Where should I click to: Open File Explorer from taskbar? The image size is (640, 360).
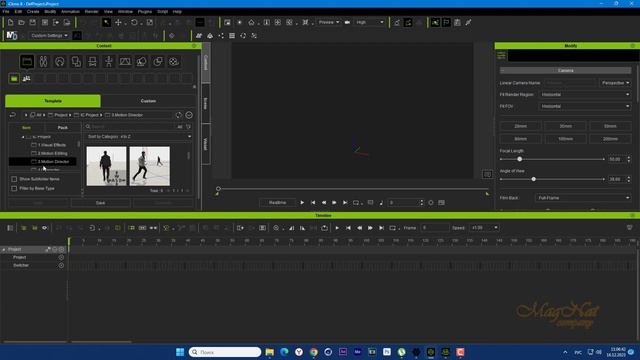tap(269, 352)
